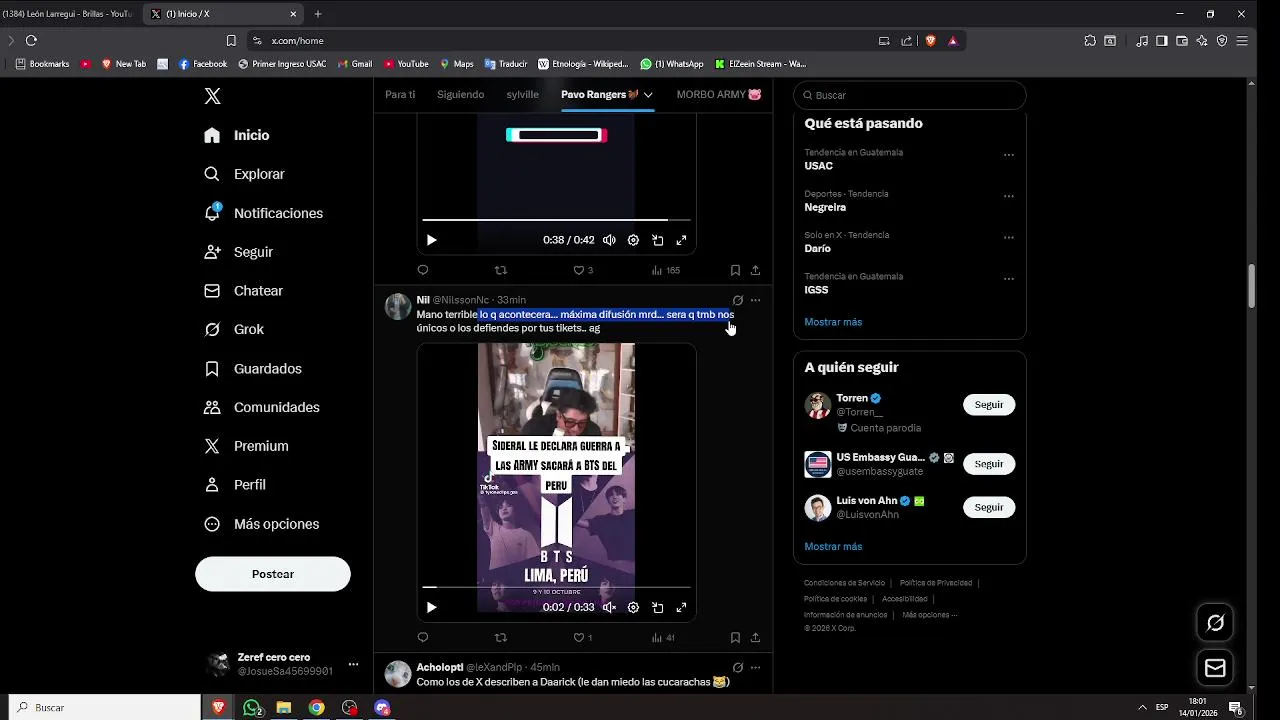Reply to Nil's post

pyautogui.click(x=423, y=637)
